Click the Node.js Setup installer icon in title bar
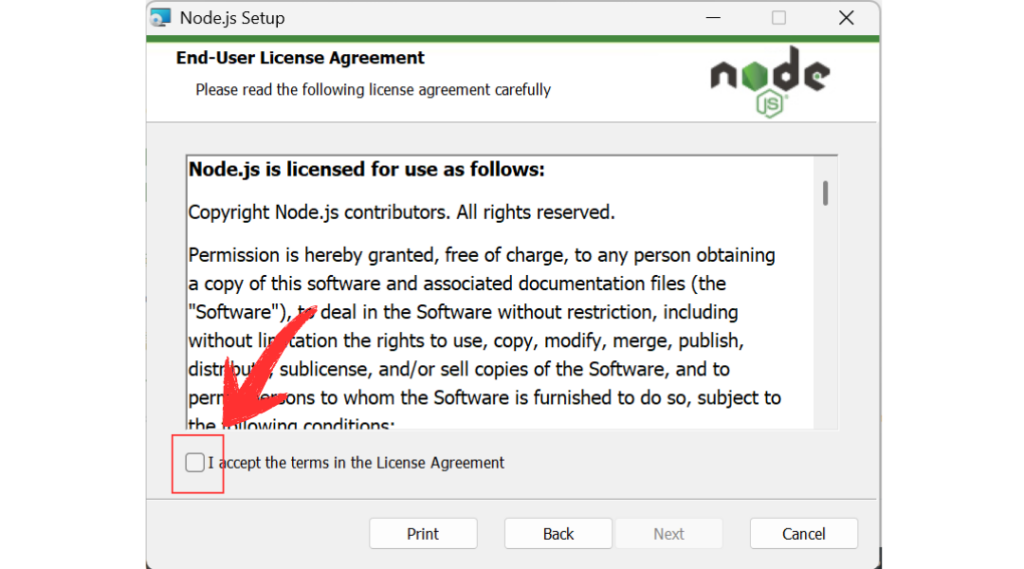Viewport: 1024px width, 569px height. coord(160,18)
